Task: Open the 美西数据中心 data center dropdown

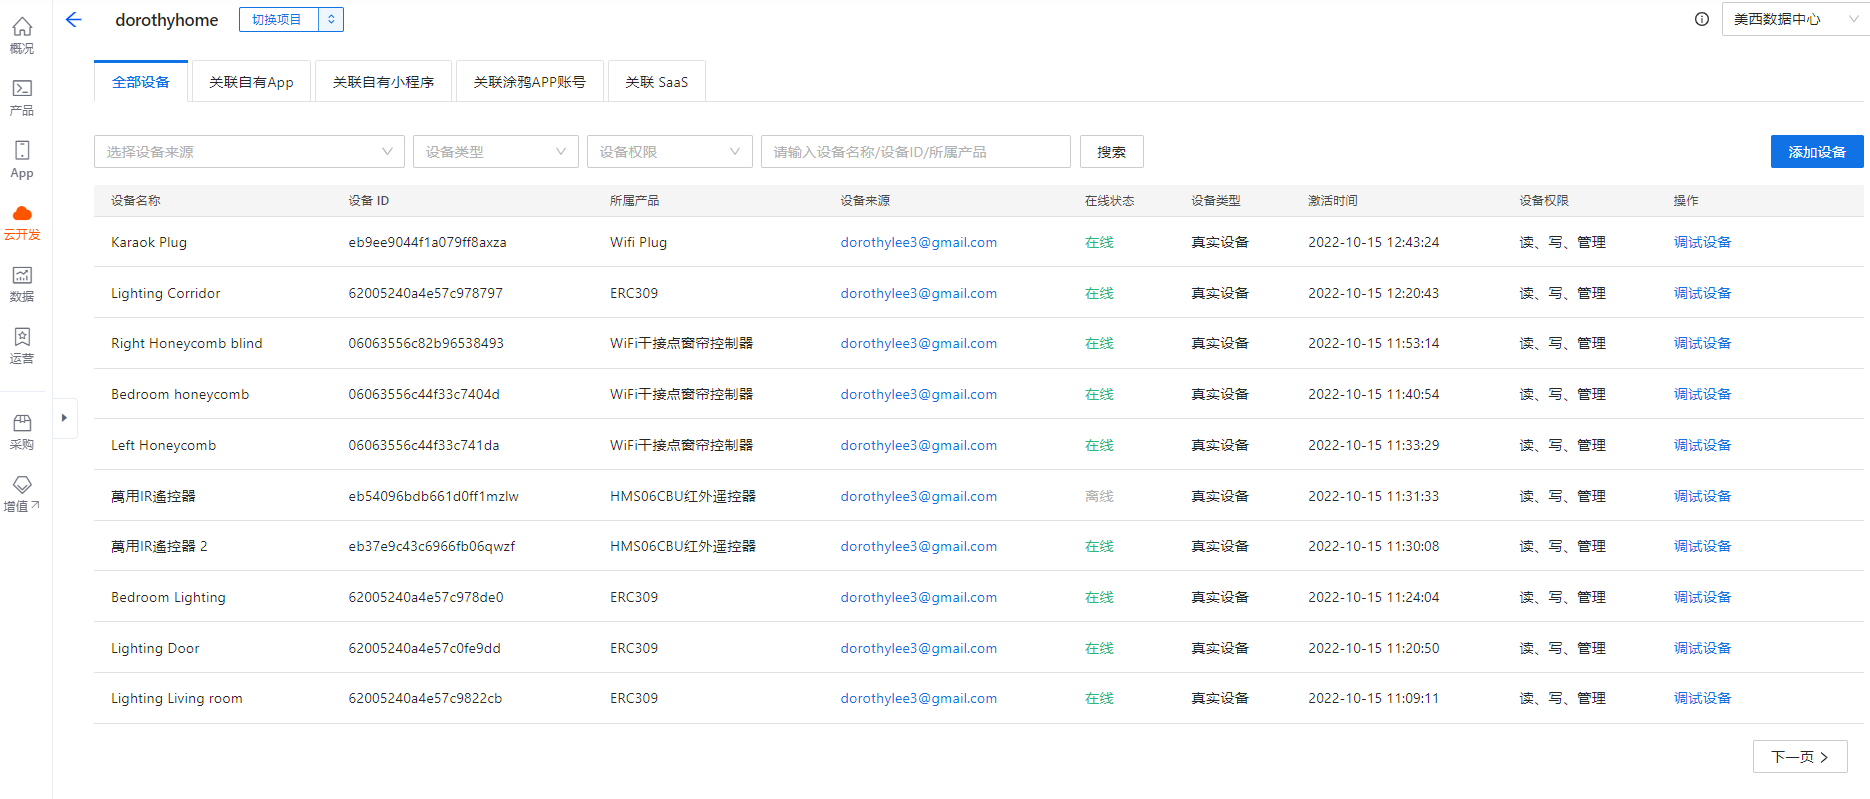Action: coord(1796,19)
